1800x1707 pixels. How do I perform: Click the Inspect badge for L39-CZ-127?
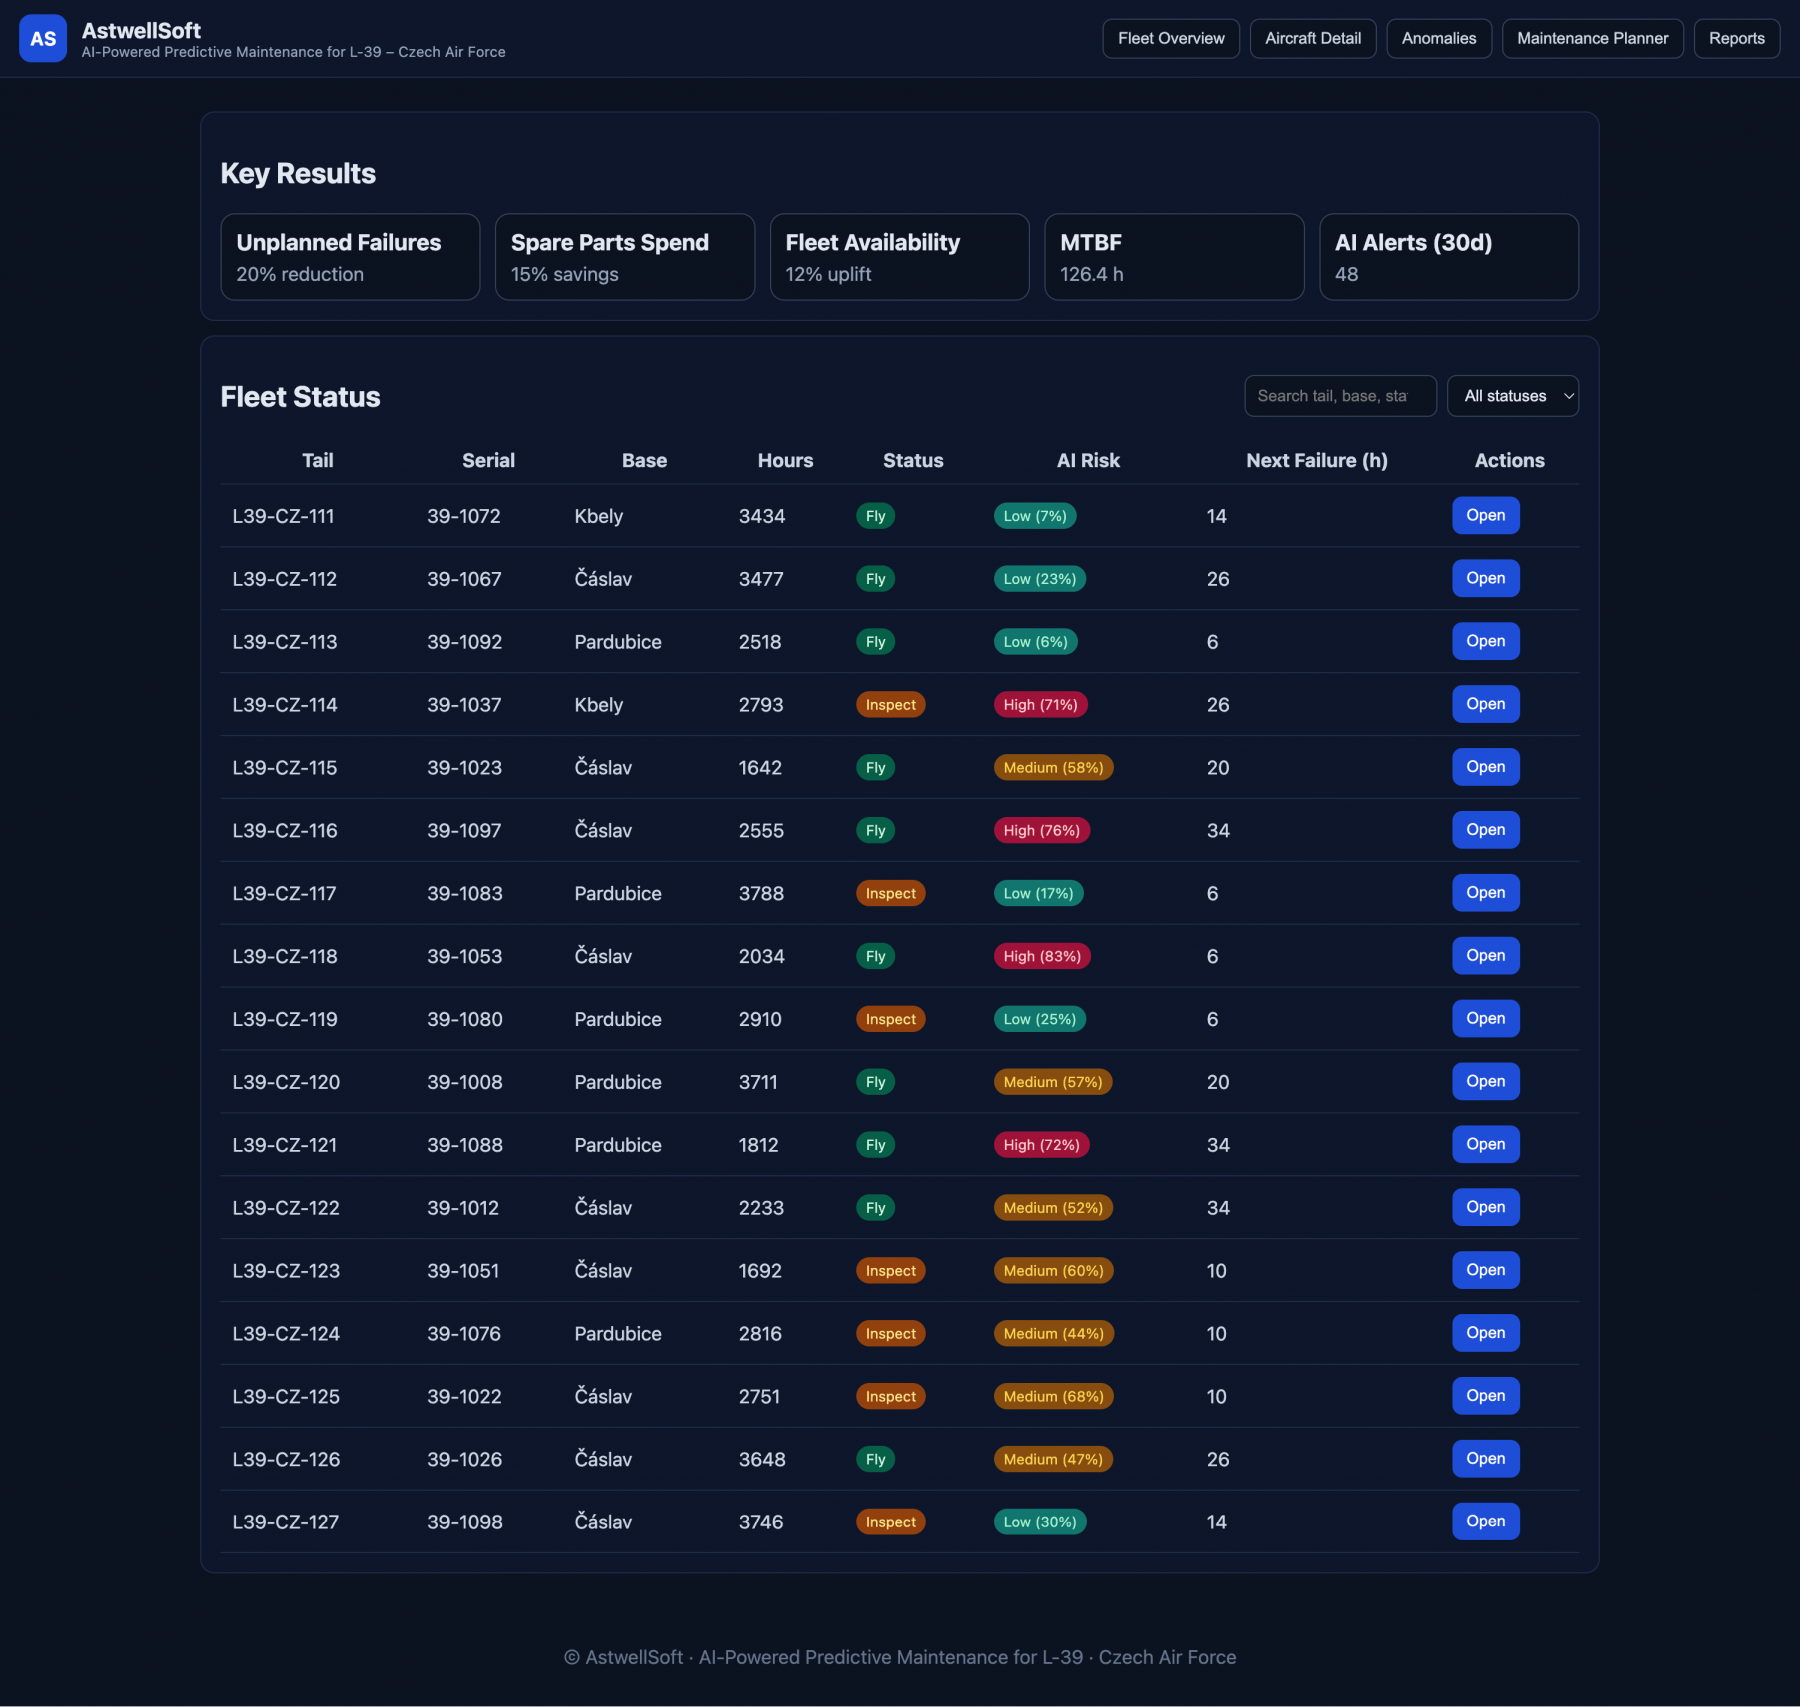[x=890, y=1521]
